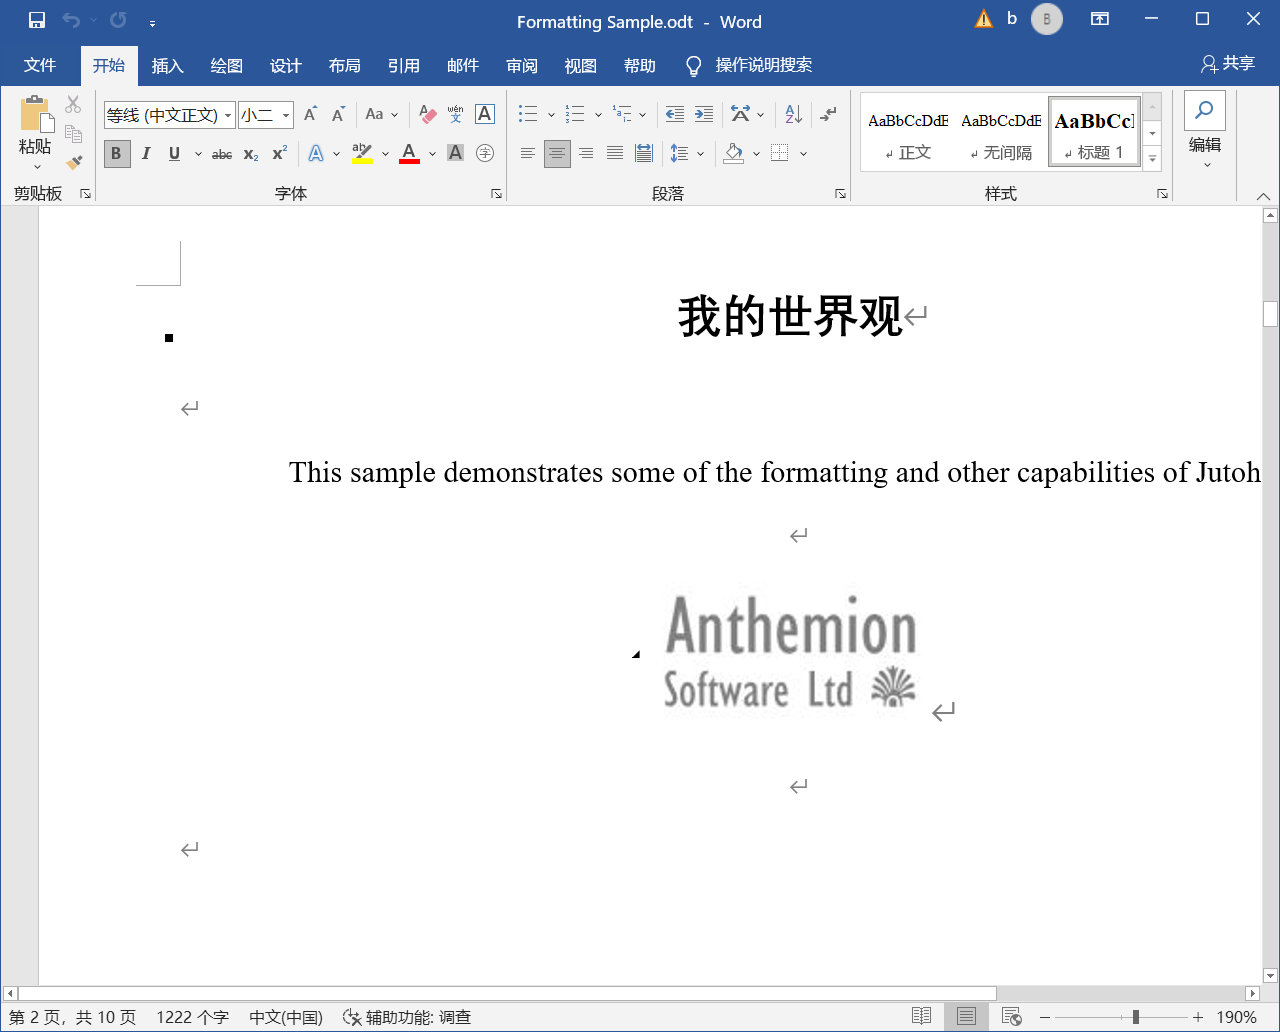Click the 共享 share button
The height and width of the screenshot is (1032, 1280).
(x=1228, y=64)
